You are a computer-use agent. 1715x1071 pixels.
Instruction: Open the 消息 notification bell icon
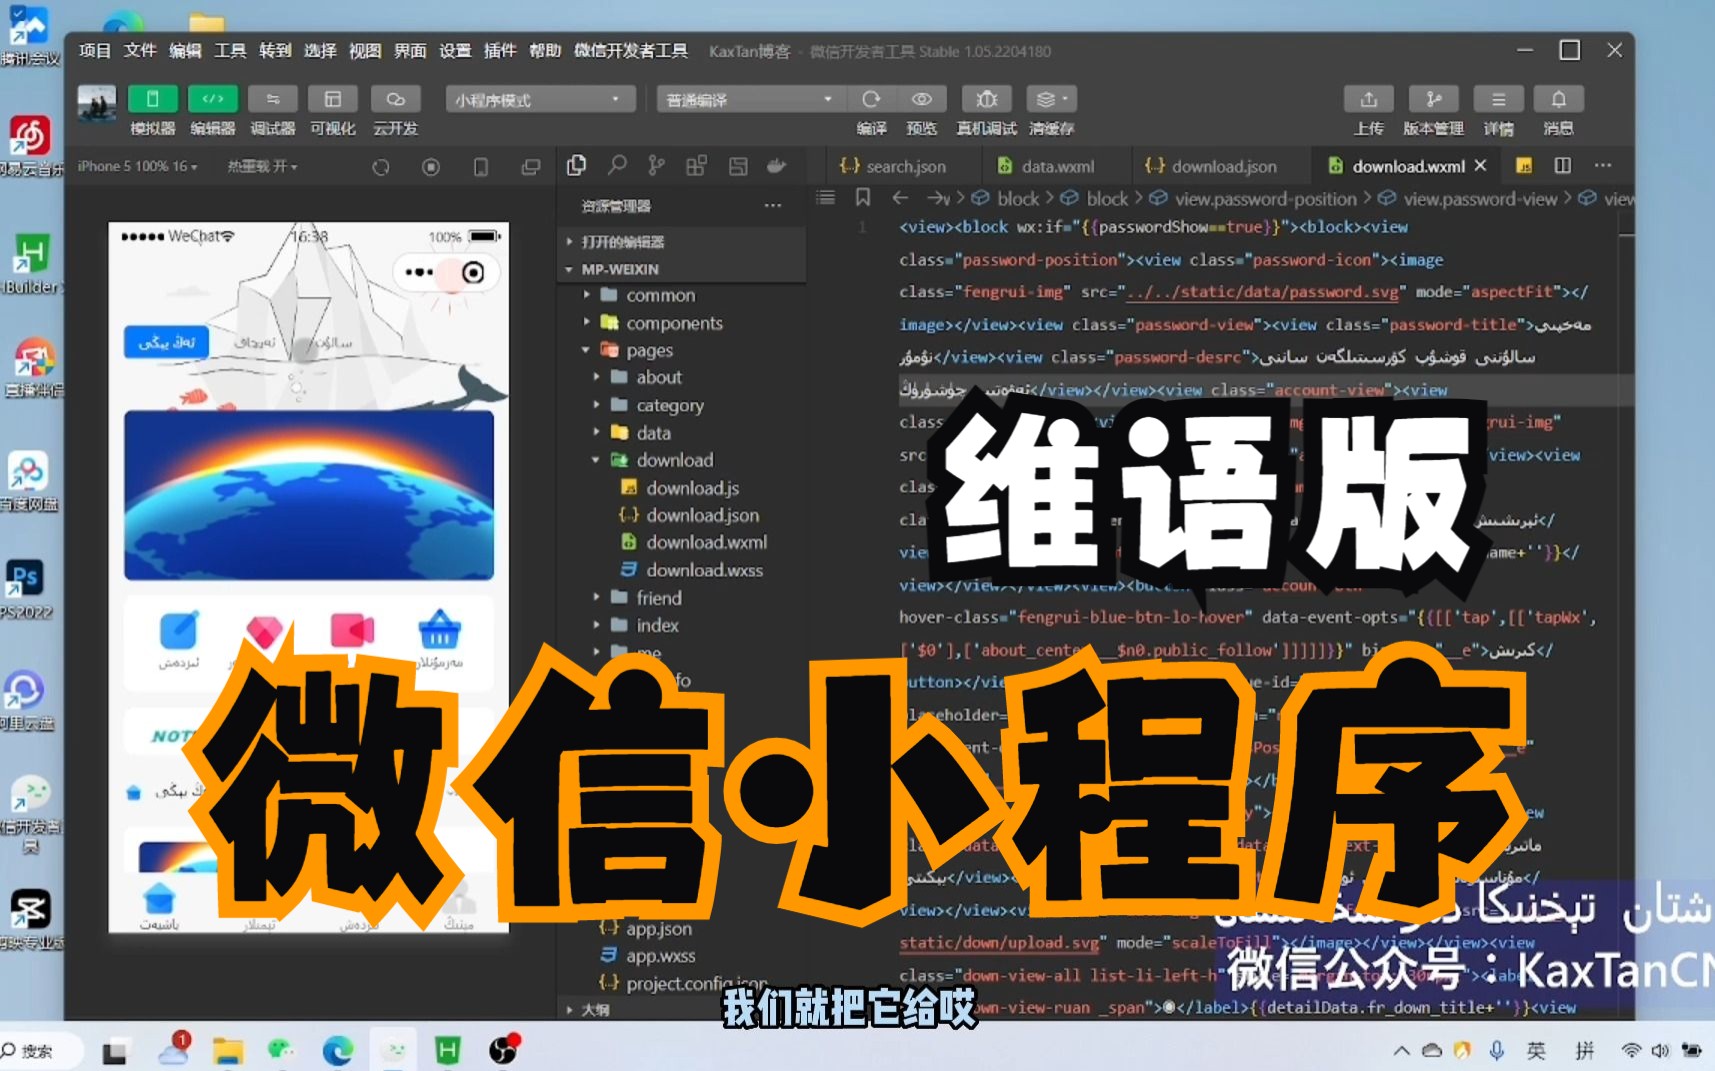[x=1558, y=99]
